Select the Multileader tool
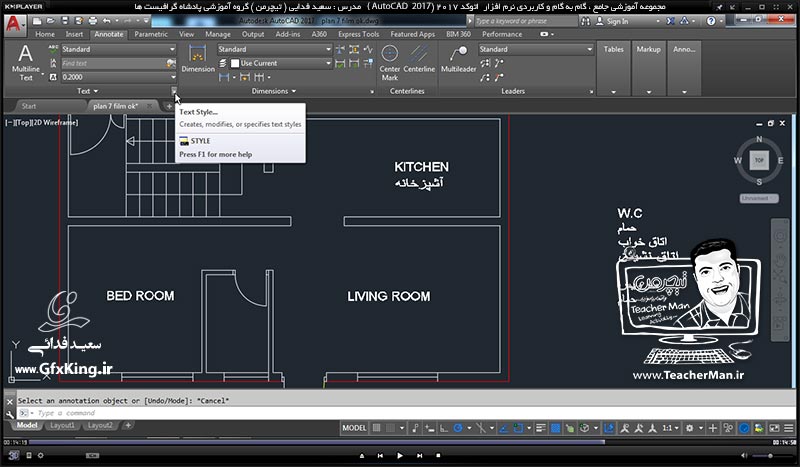The height and width of the screenshot is (467, 800). pyautogui.click(x=458, y=59)
